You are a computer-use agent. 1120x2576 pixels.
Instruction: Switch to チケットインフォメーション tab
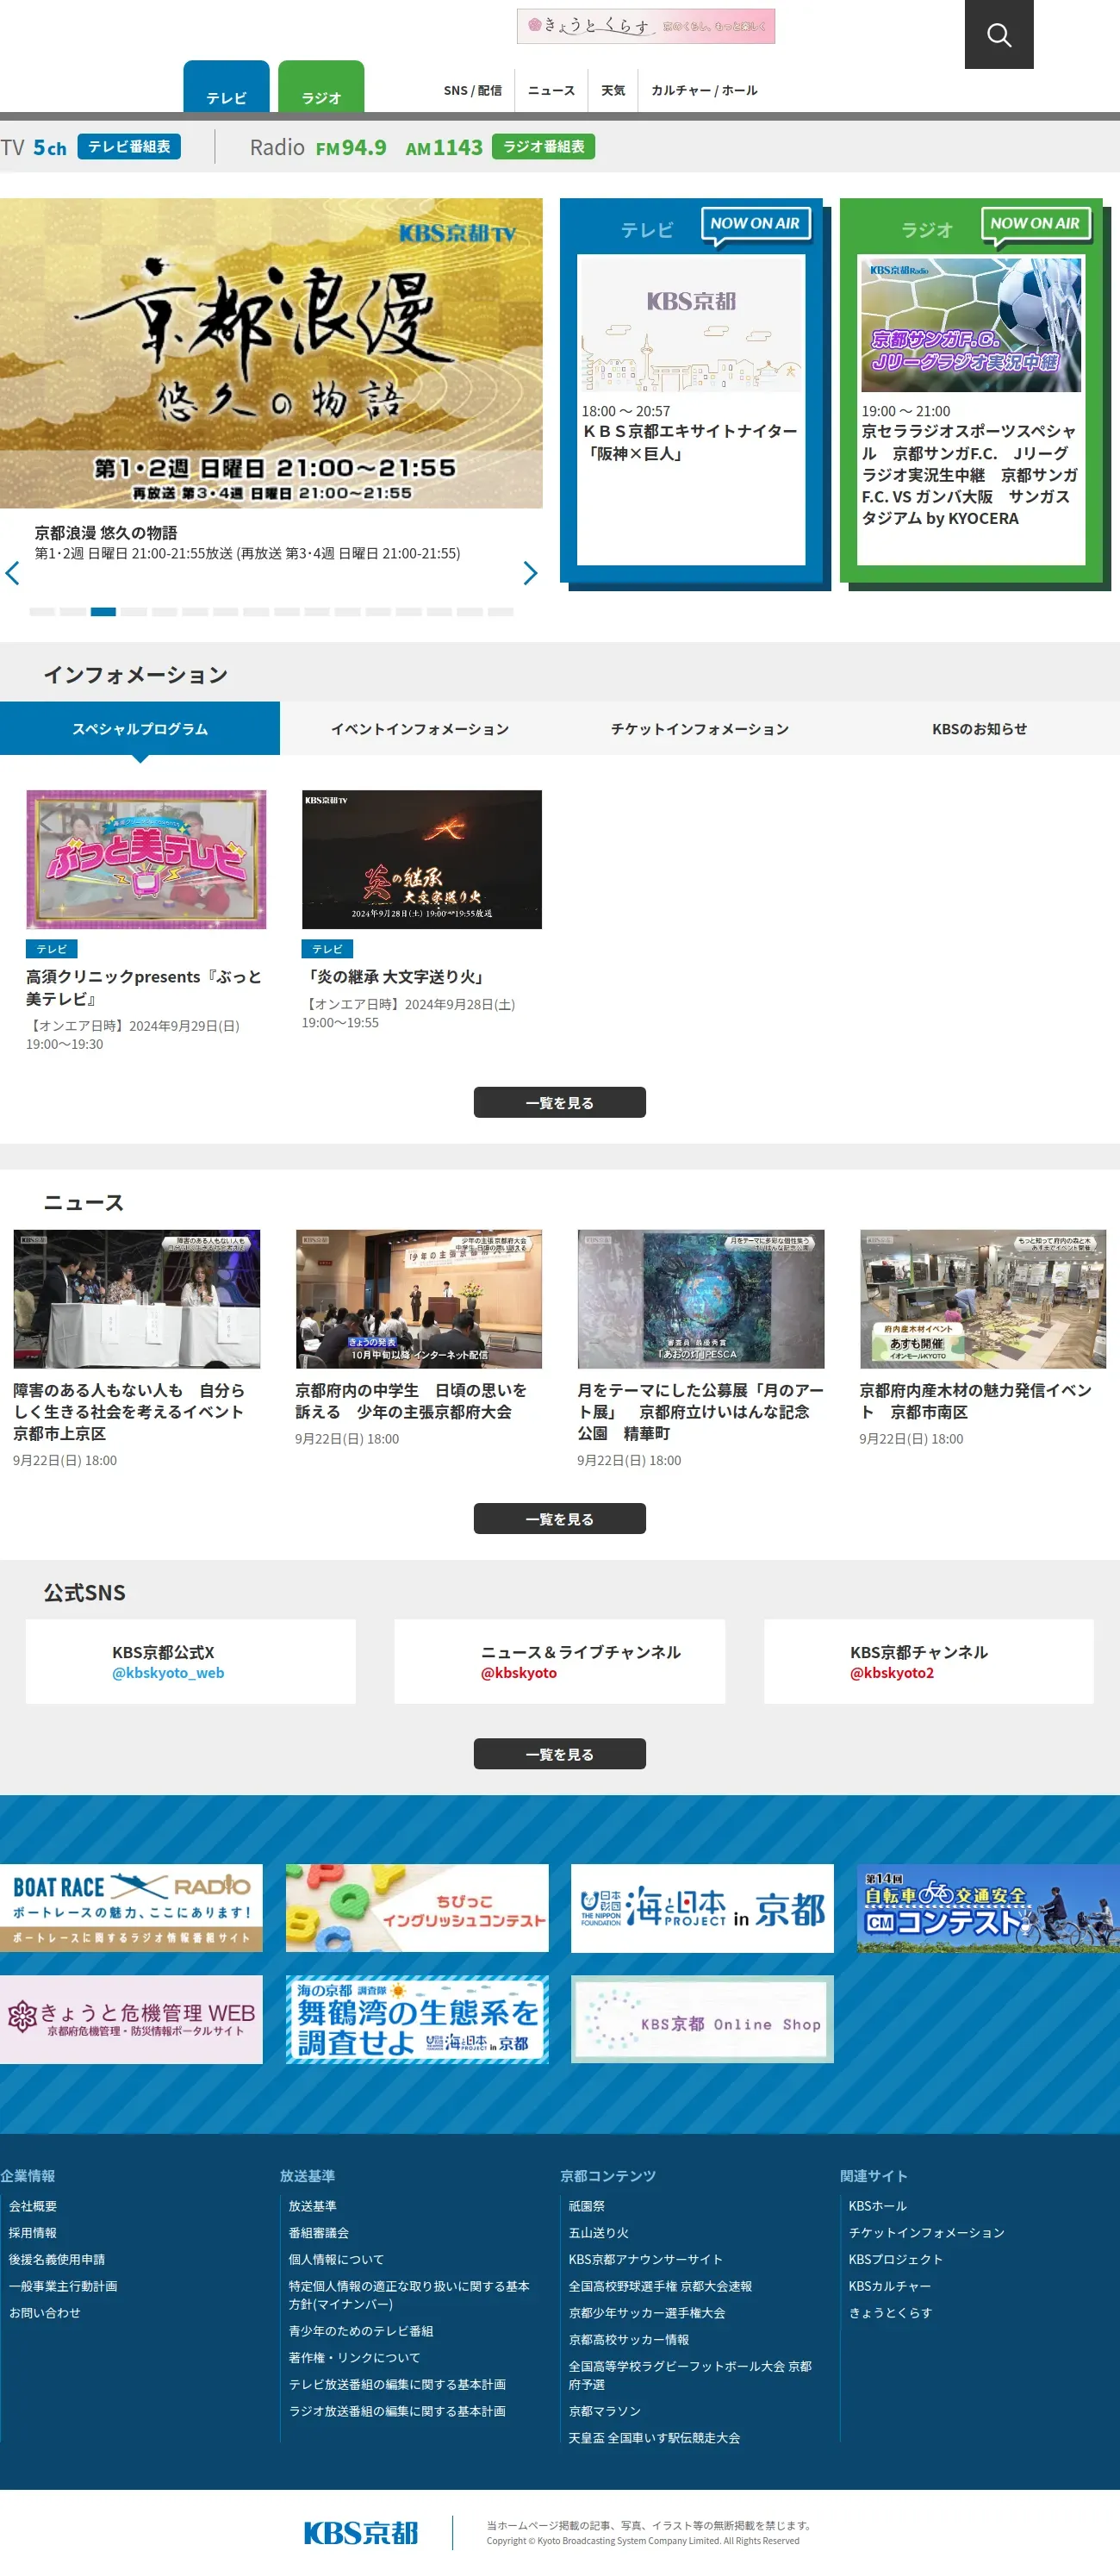700,729
